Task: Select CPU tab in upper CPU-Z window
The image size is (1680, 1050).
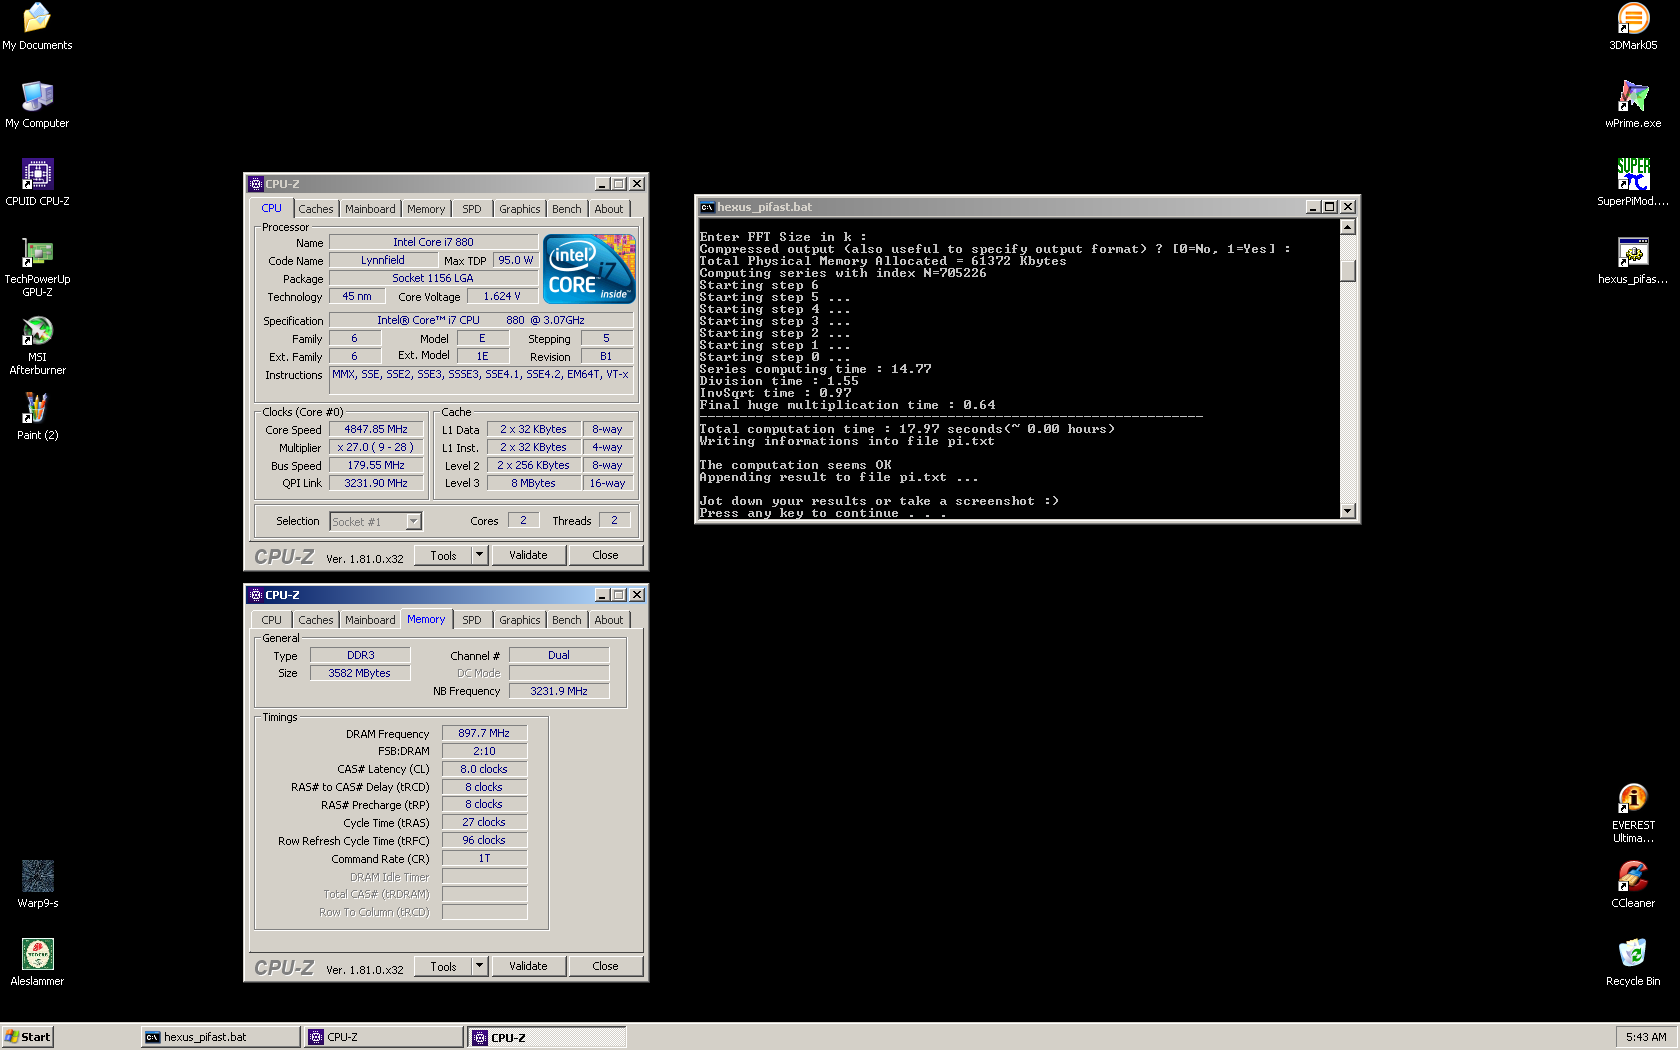Action: 271,208
